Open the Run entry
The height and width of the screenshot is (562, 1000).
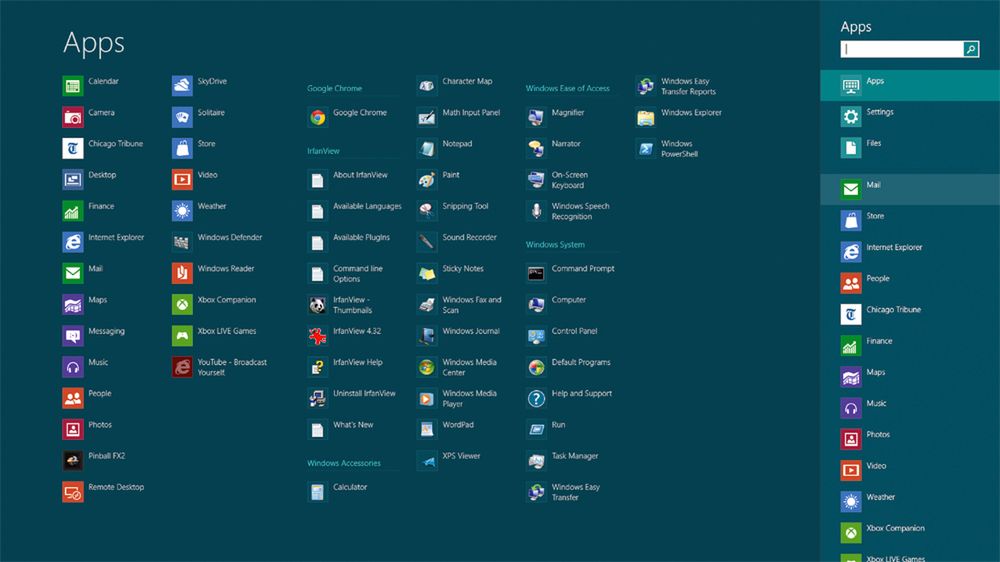pos(546,429)
